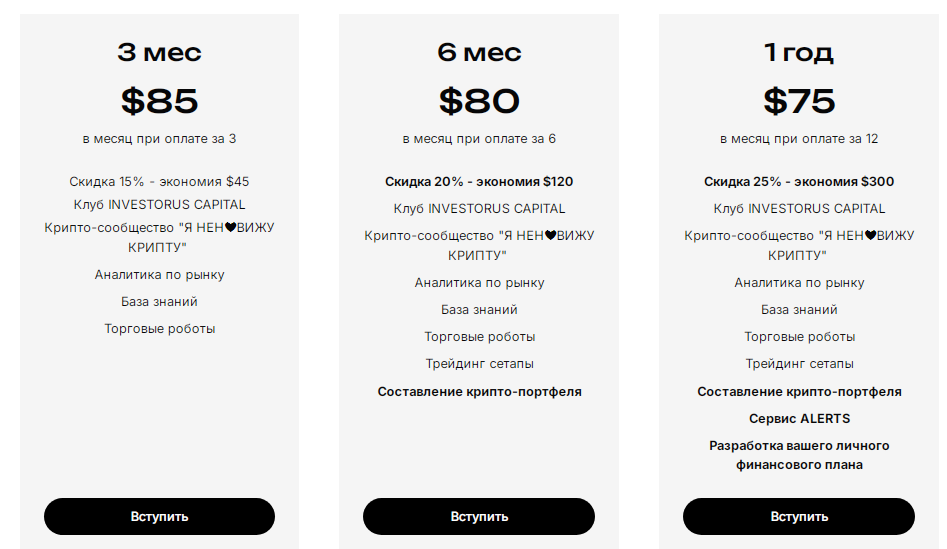Click Вступить button in 6 мес plan

coord(479,516)
